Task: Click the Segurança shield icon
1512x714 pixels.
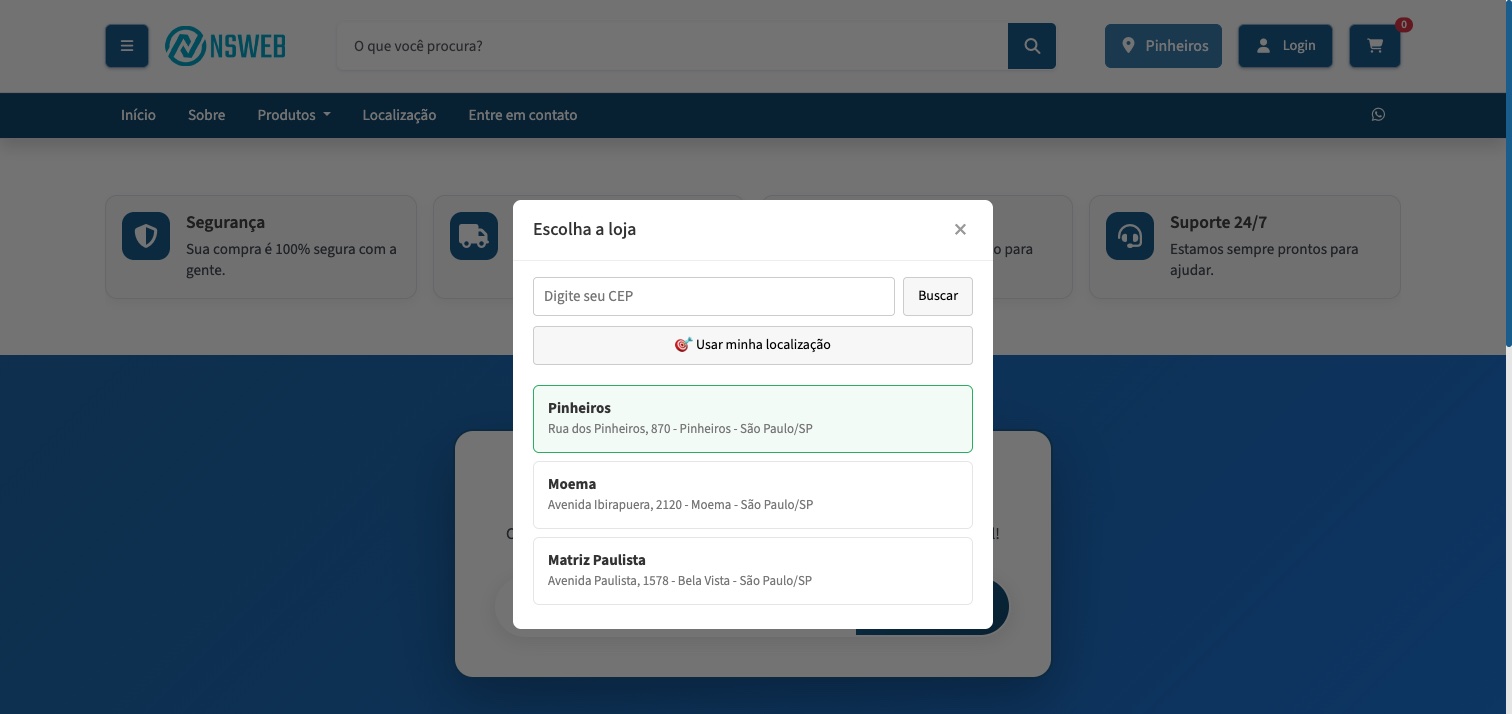Action: tap(146, 236)
